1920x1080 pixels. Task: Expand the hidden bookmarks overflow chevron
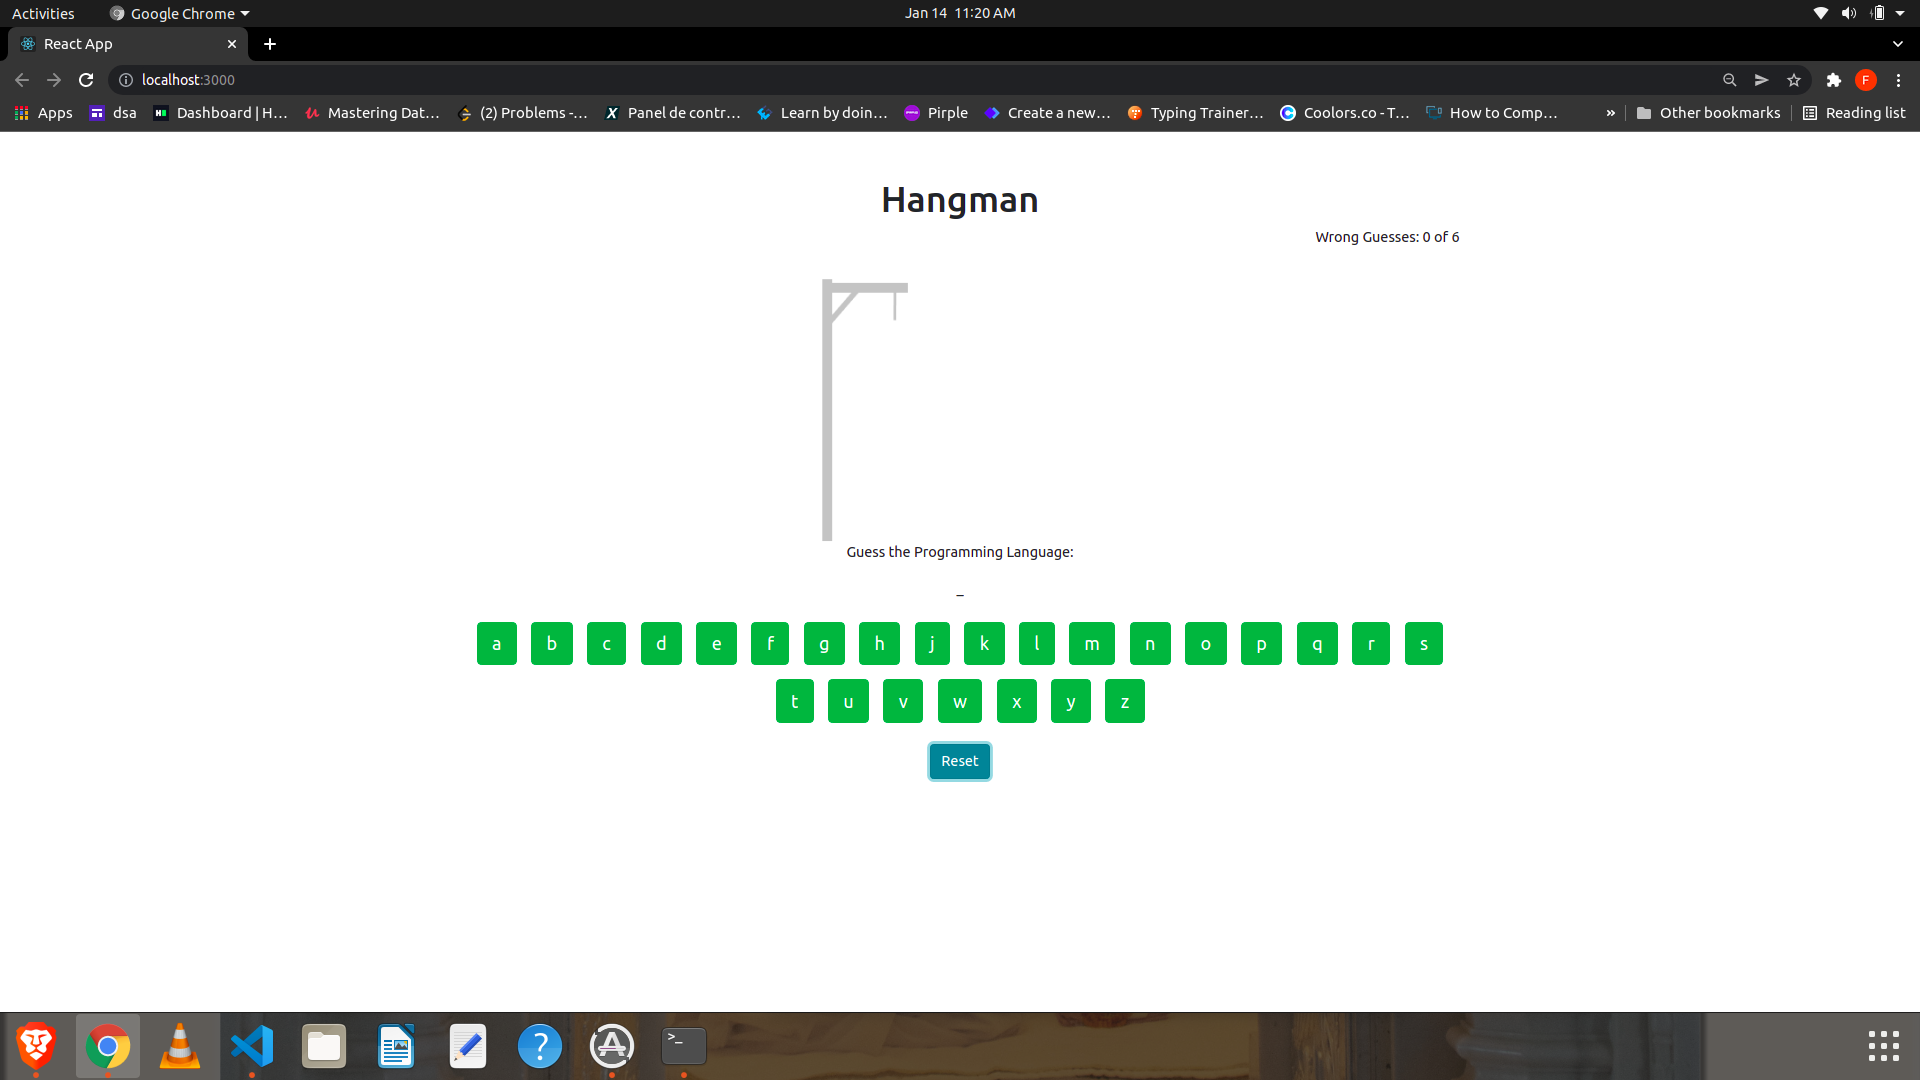[x=1610, y=113]
